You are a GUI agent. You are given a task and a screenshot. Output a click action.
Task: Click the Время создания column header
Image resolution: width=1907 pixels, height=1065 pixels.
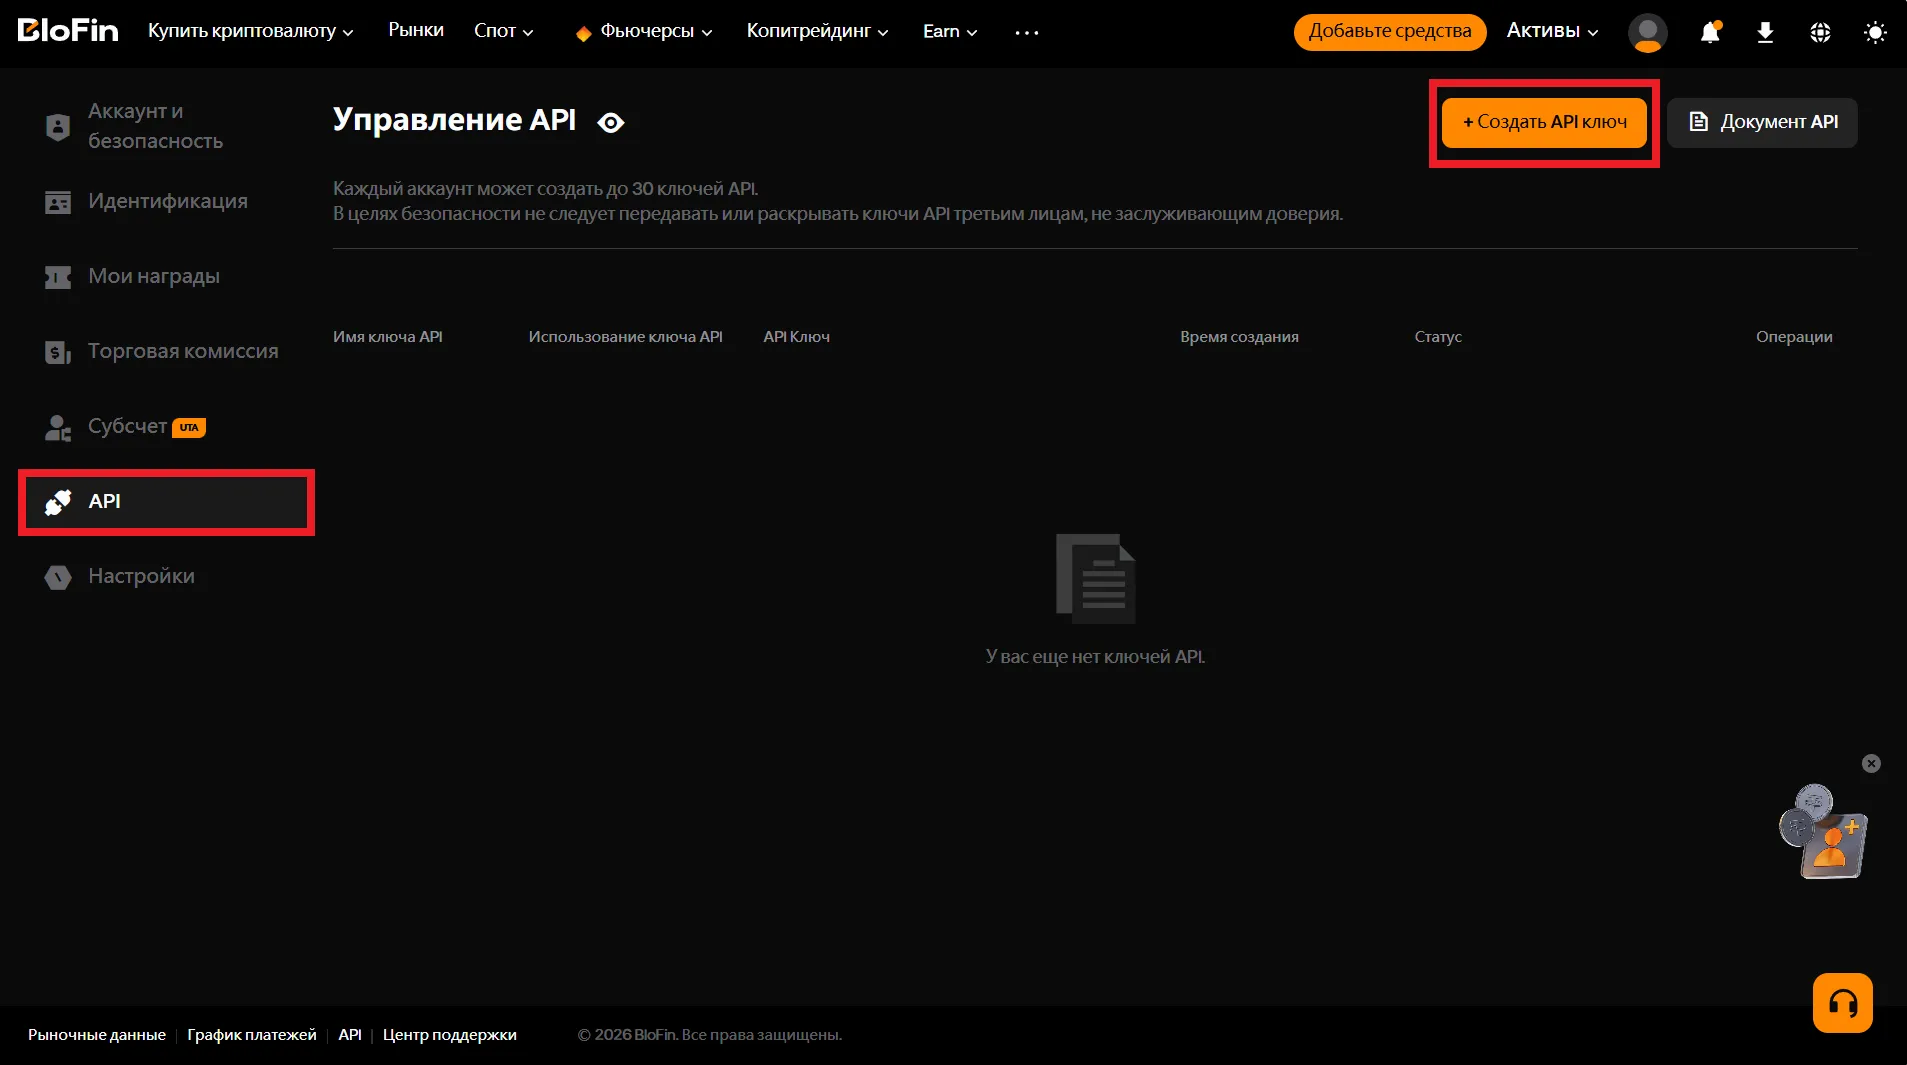coord(1239,337)
